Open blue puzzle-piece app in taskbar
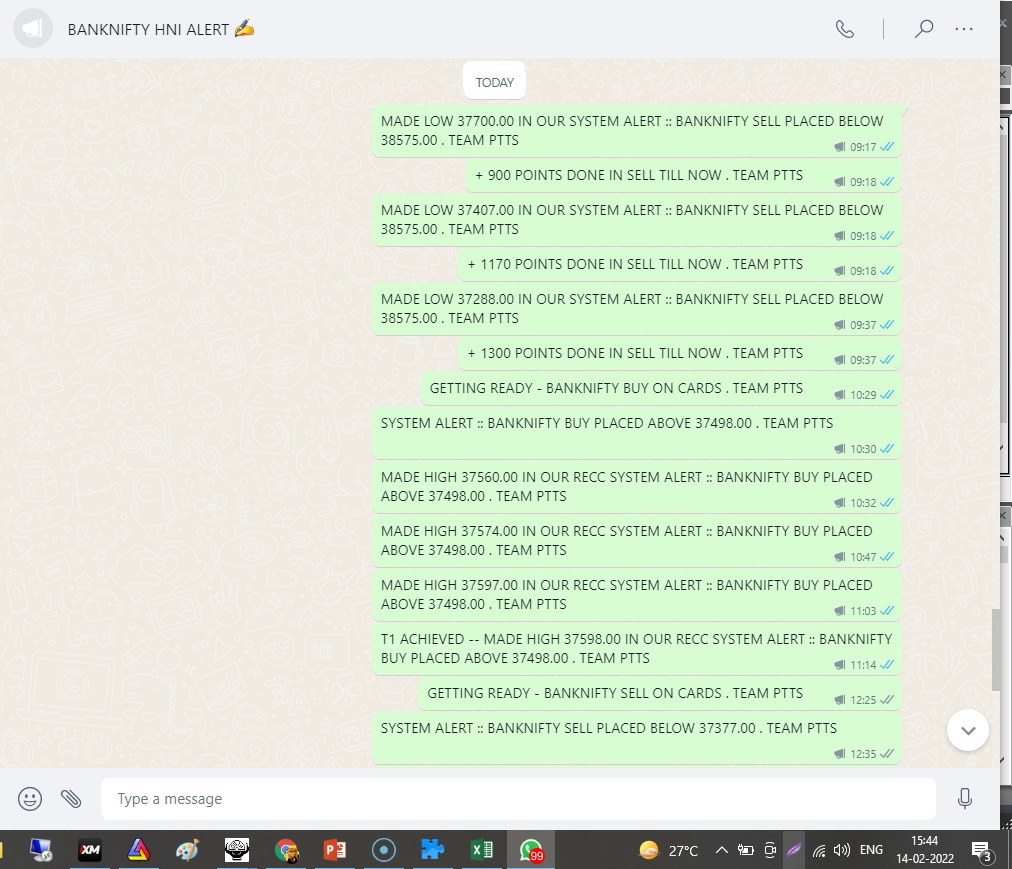The width and height of the screenshot is (1012, 869). [433, 850]
